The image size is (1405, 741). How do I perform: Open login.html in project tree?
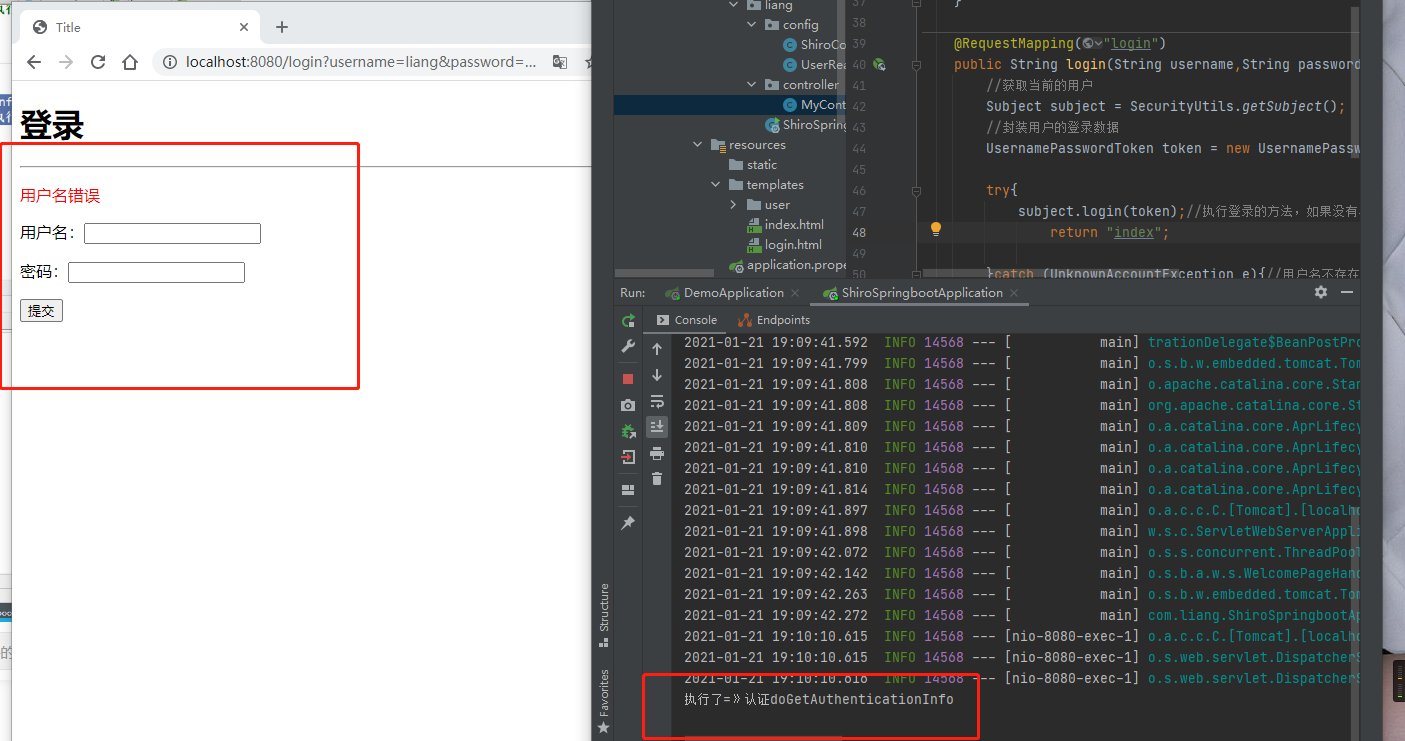785,245
